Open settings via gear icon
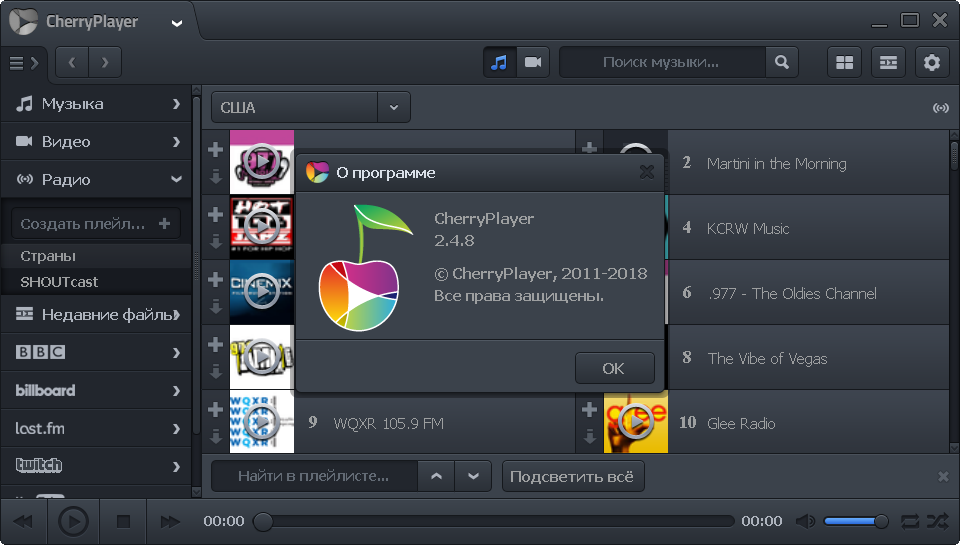Viewport: 960px width, 545px height. [x=932, y=62]
